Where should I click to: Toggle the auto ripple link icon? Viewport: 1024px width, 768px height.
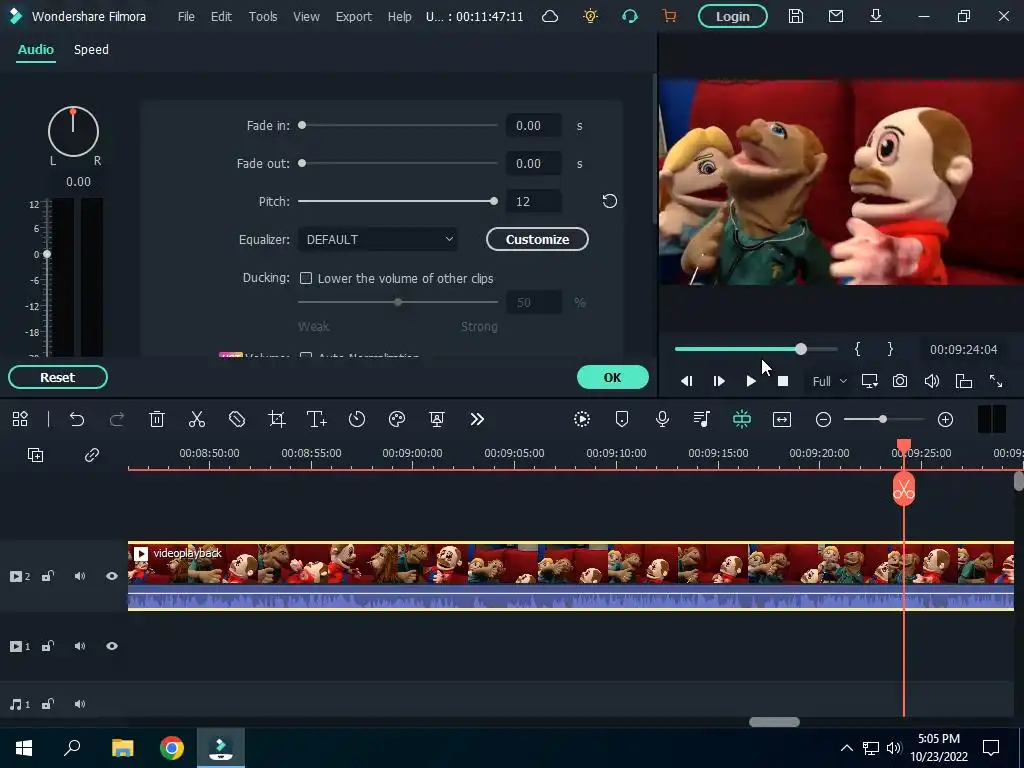92,455
